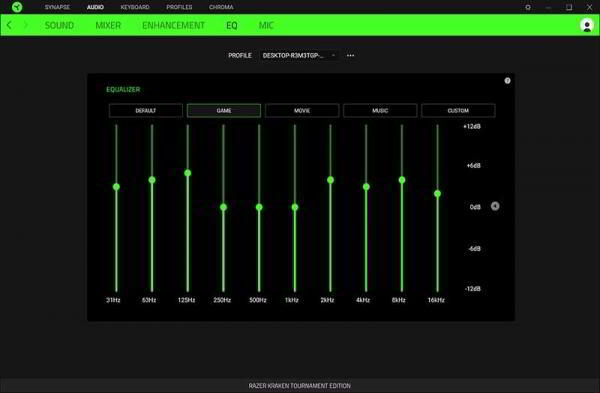This screenshot has width=600, height=393.
Task: Open profile options three-dots menu
Action: 350,55
